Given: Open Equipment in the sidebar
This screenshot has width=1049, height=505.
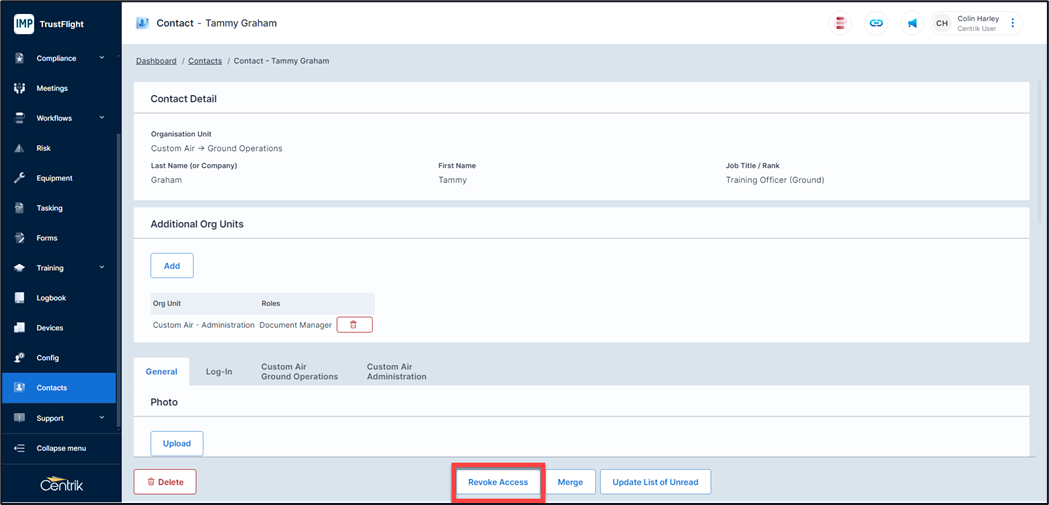Looking at the screenshot, I should point(54,178).
